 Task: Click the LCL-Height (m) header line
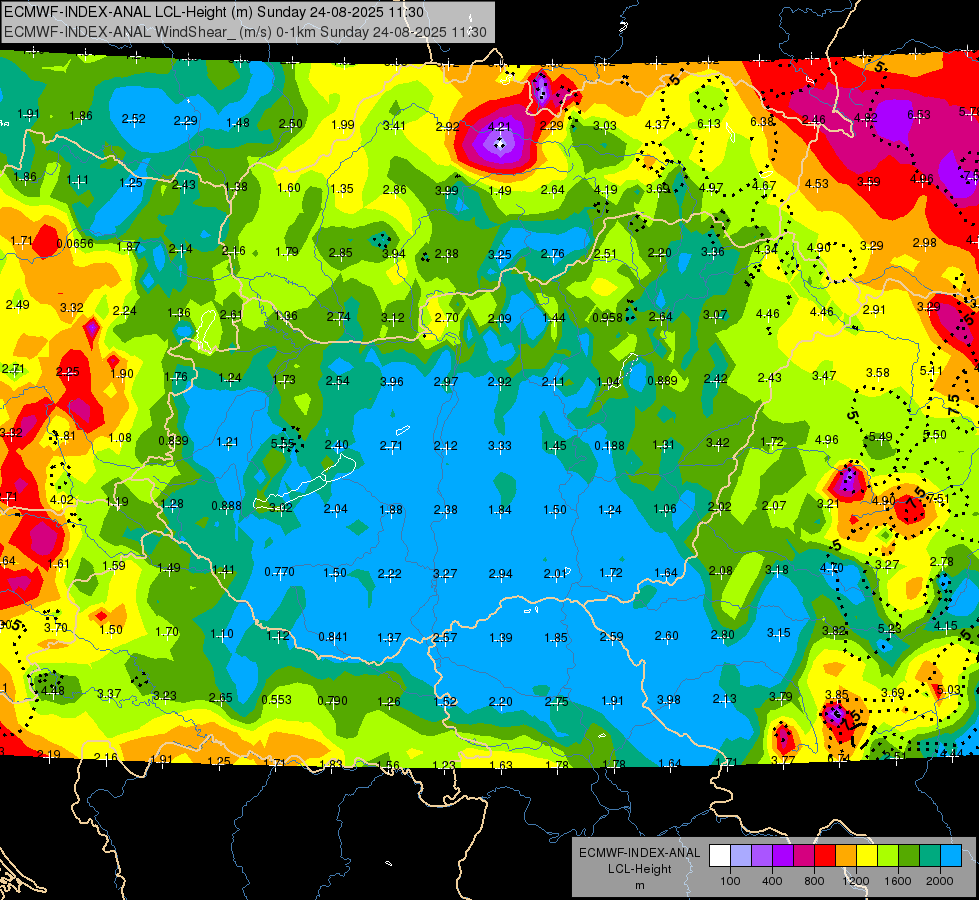point(214,12)
